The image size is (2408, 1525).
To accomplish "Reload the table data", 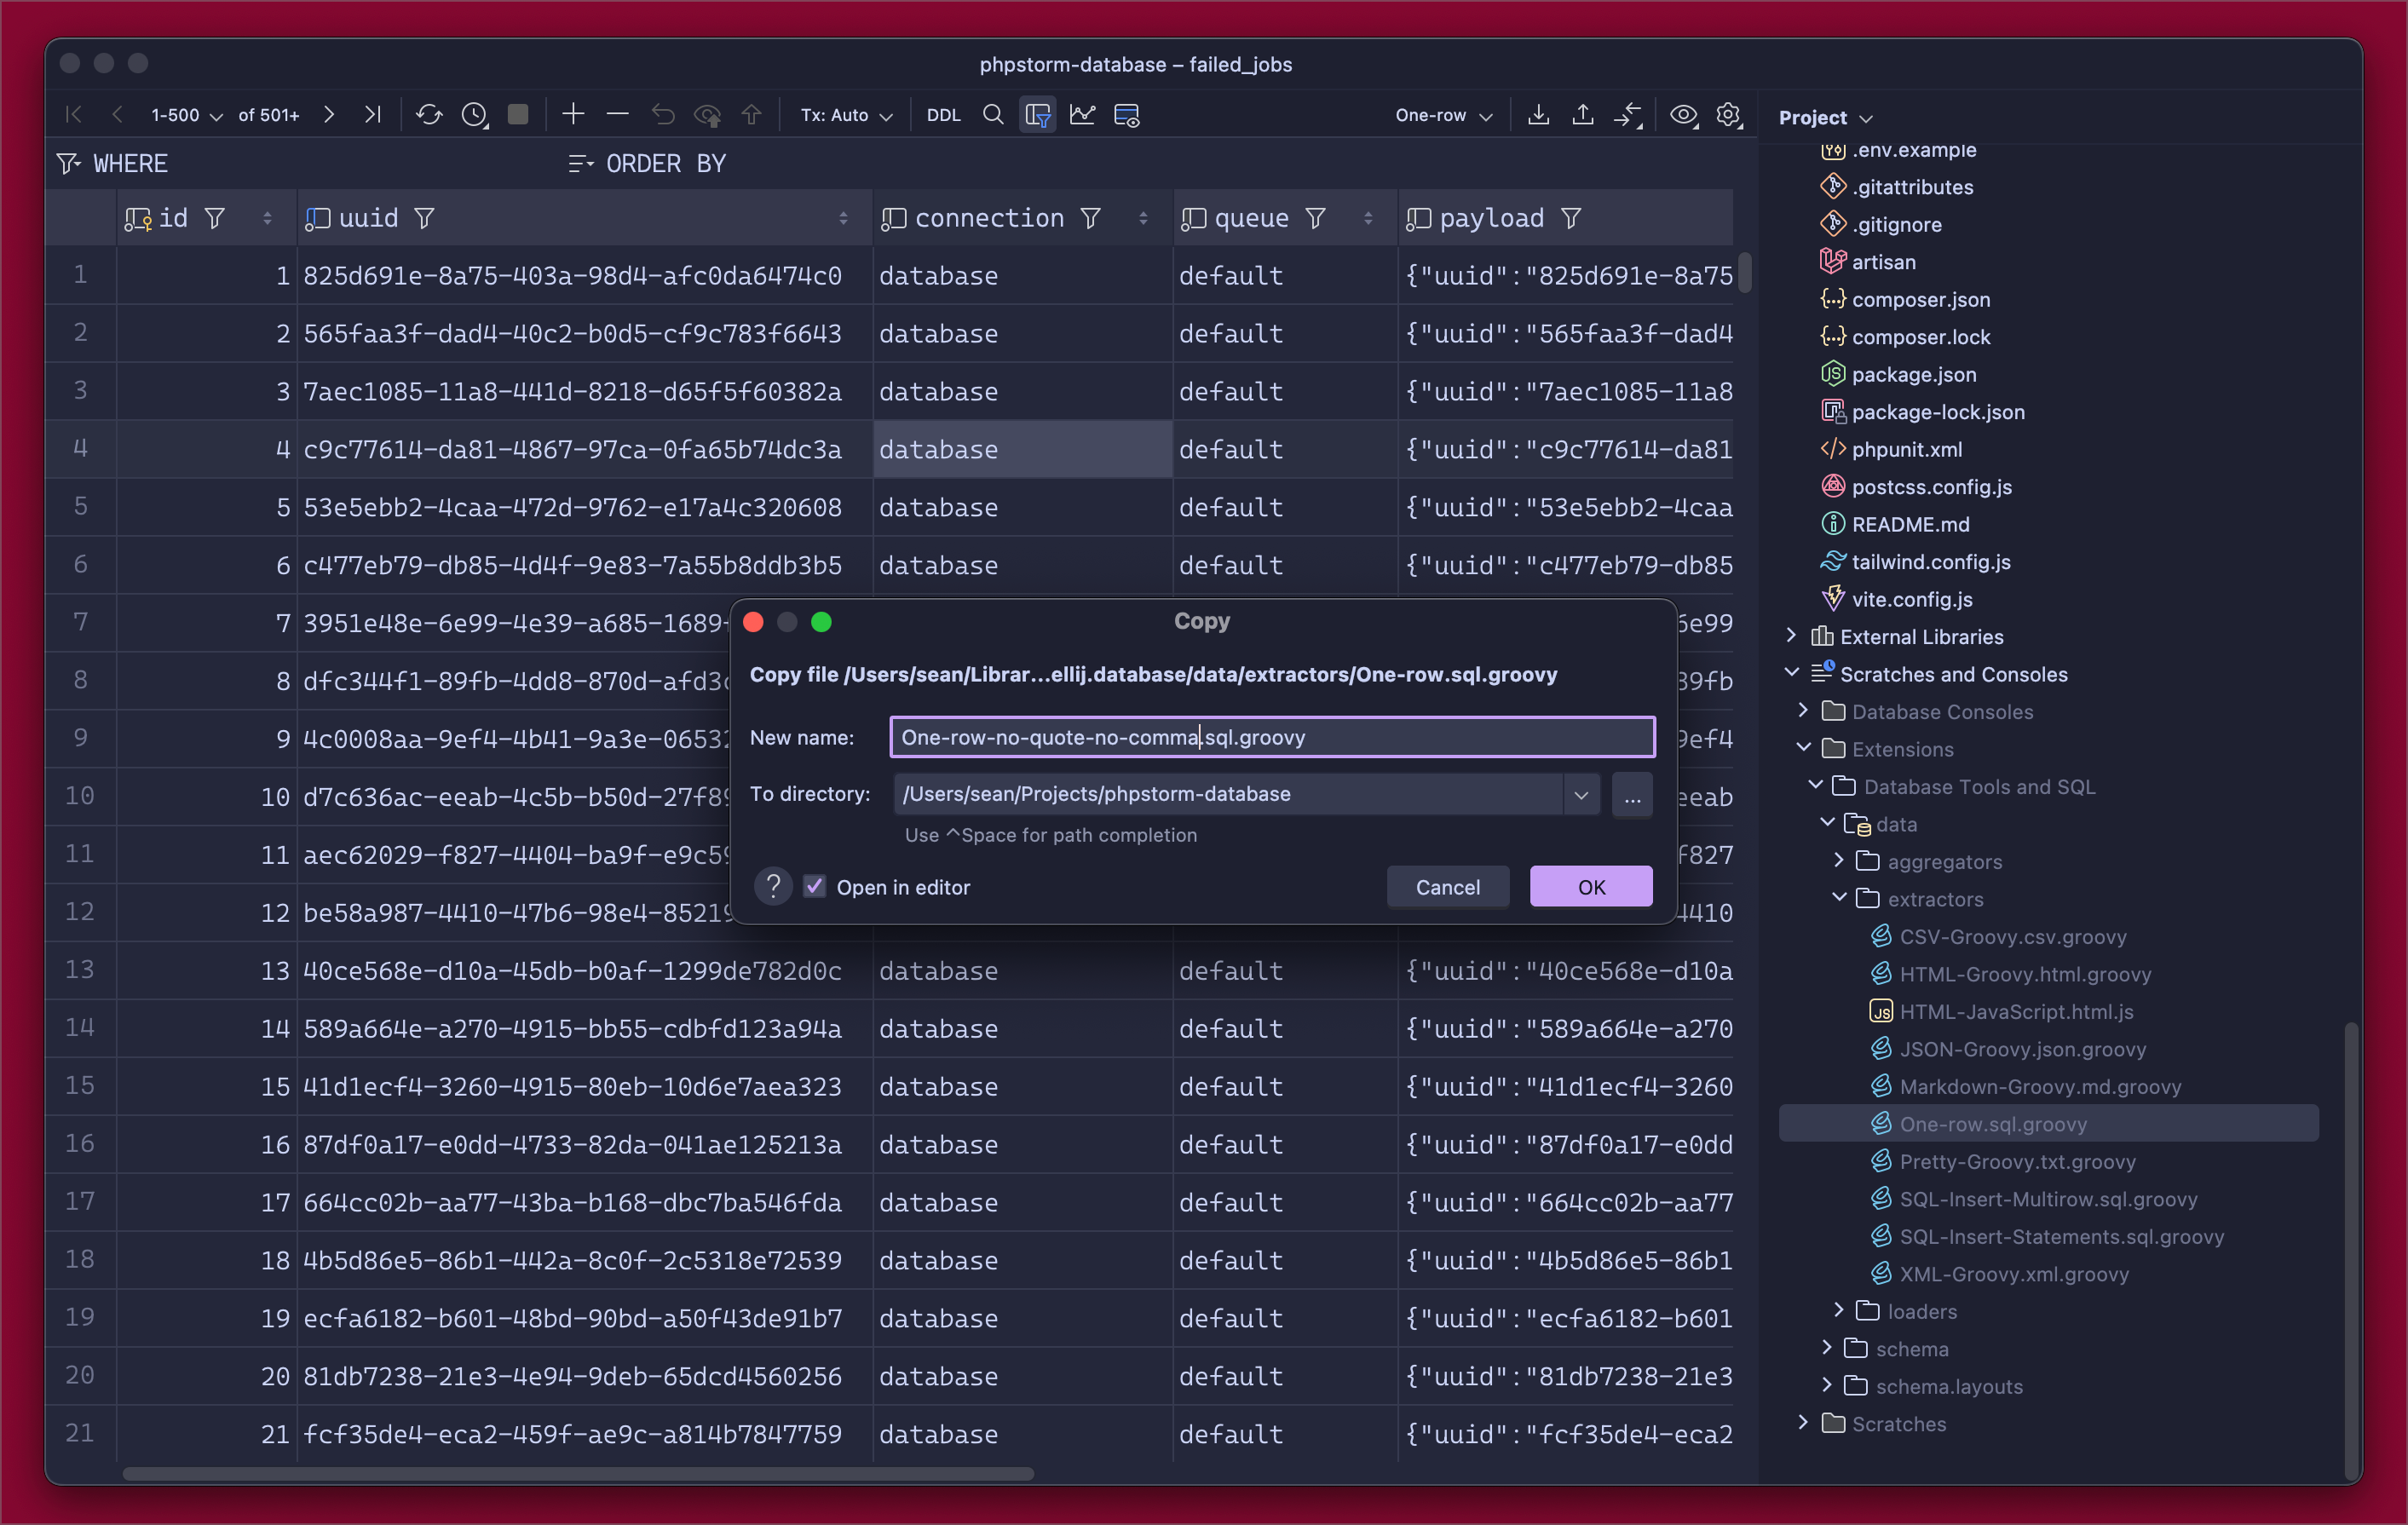I will coord(429,115).
